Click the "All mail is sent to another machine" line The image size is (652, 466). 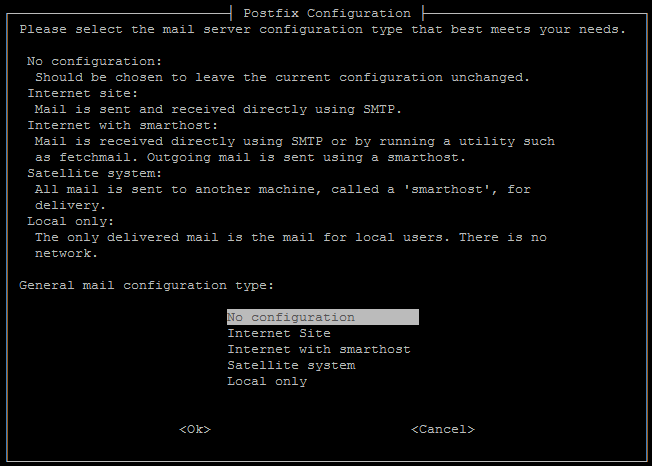click(x=282, y=189)
